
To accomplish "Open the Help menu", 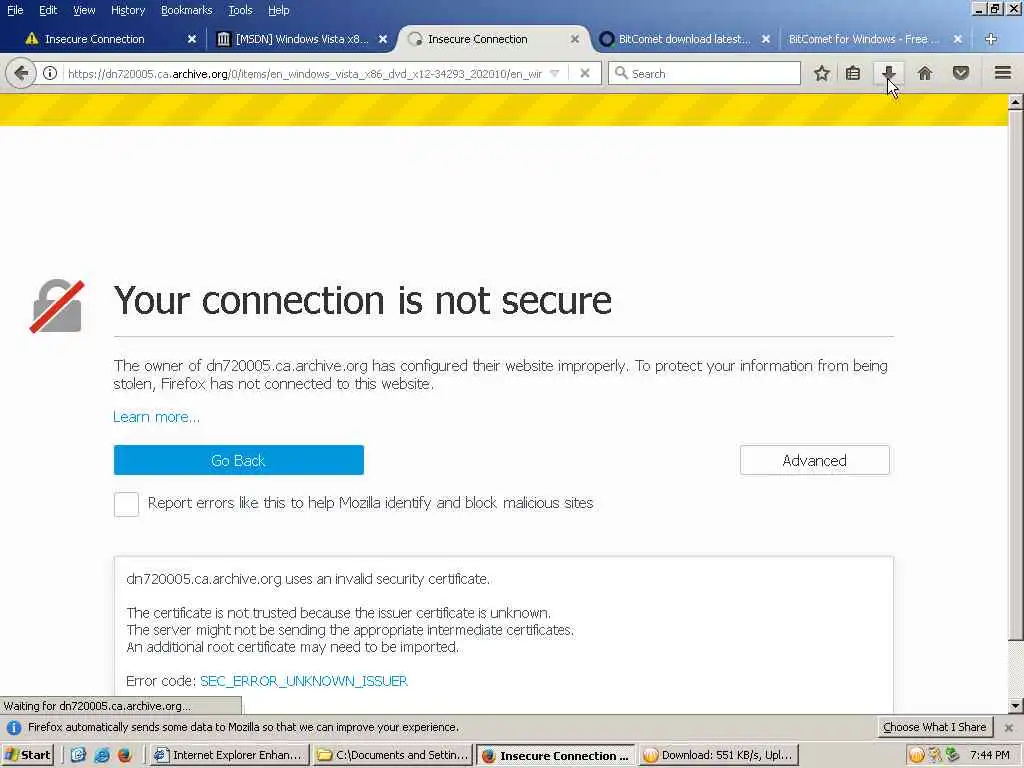I will [279, 10].
